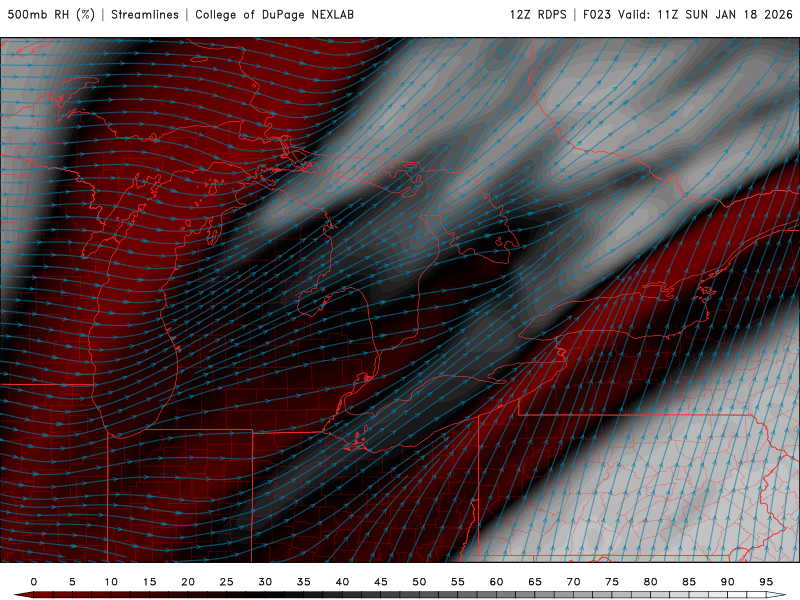Click the "35" label on color scale
800x600 pixels.
pos(304,582)
